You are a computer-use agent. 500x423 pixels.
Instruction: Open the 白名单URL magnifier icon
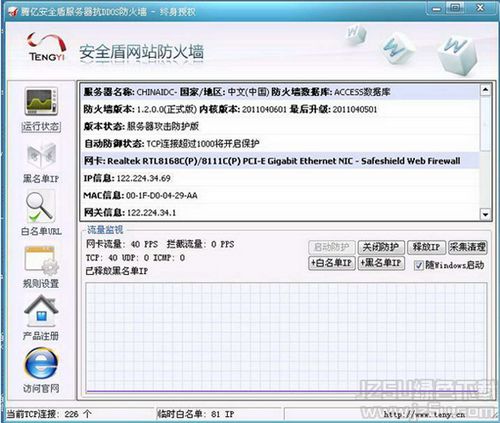click(40, 207)
